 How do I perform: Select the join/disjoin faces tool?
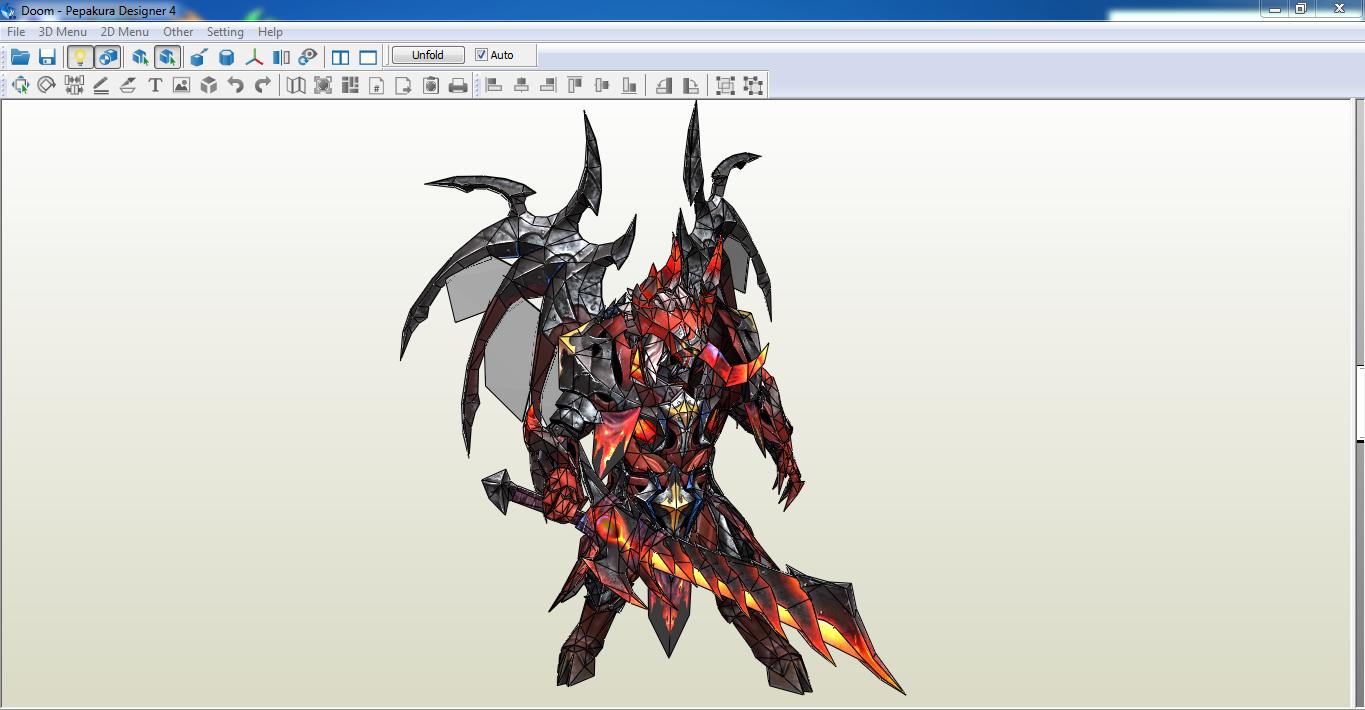point(73,86)
